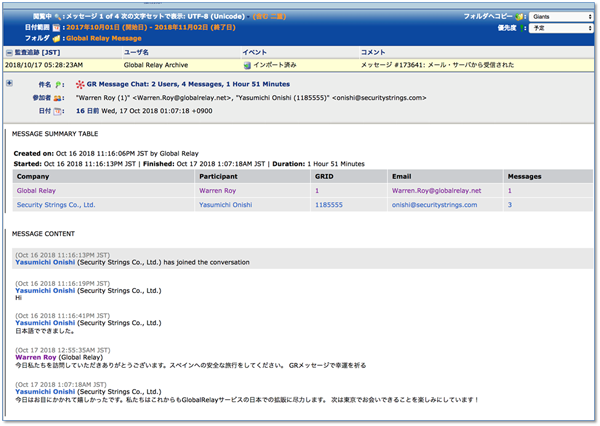Click Warren Roy name in message content
Viewport: 600px width, 426px height.
(x=36, y=357)
